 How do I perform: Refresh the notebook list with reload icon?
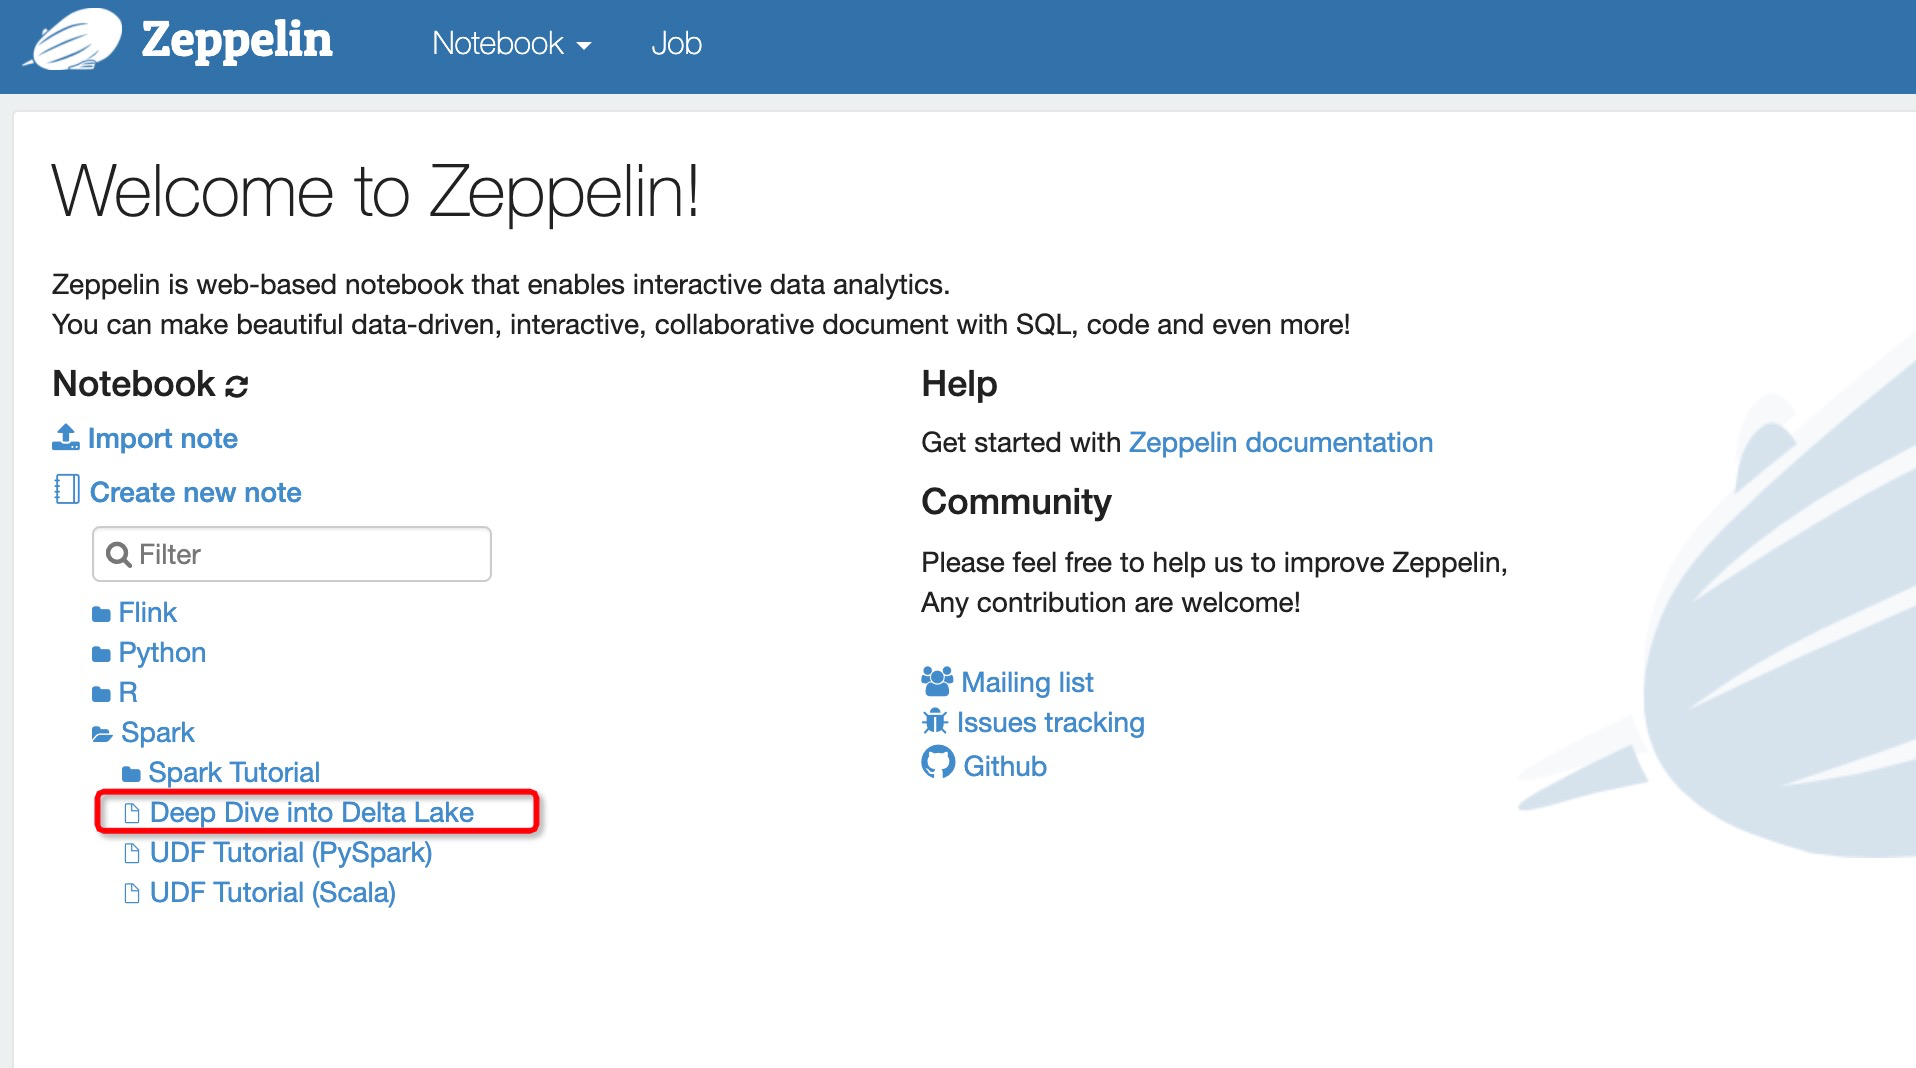(237, 386)
